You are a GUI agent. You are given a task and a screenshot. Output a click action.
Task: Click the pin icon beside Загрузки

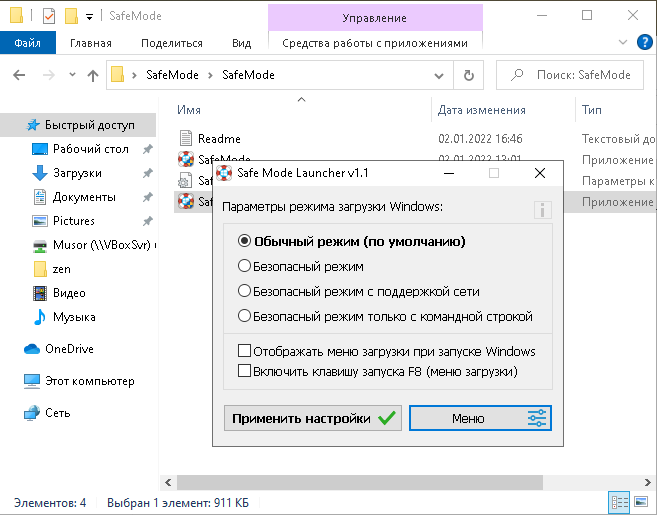tap(147, 173)
